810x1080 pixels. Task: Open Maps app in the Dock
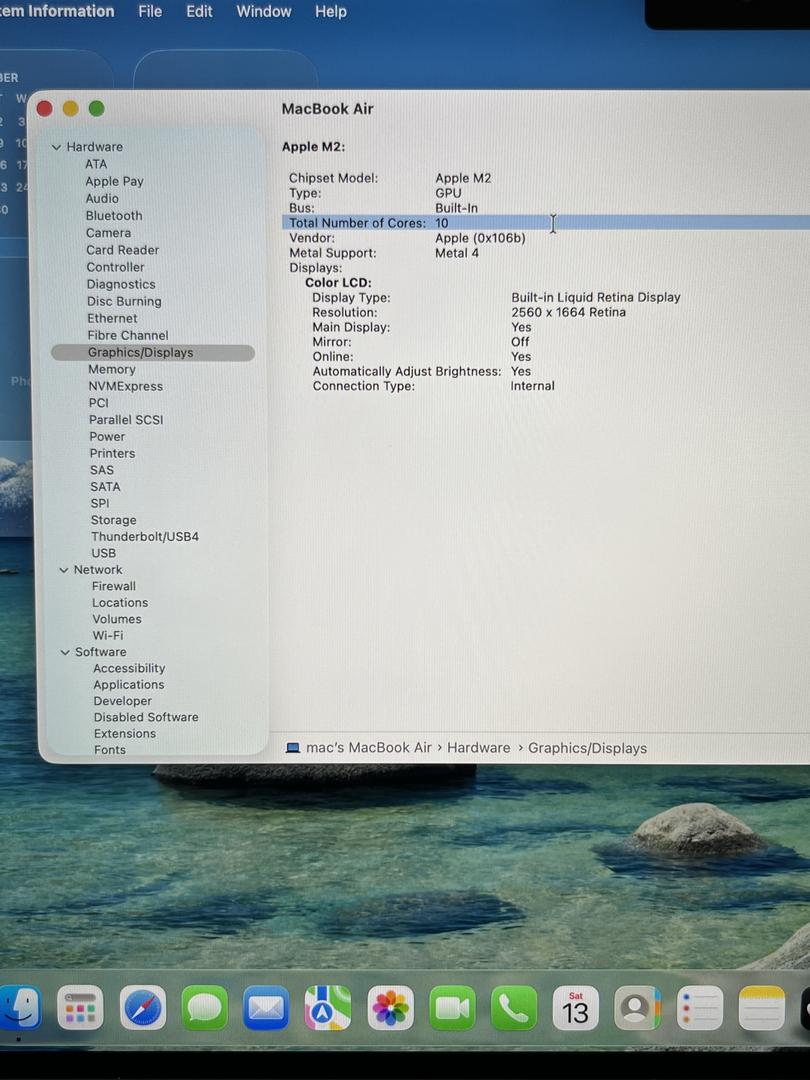pos(328,1008)
